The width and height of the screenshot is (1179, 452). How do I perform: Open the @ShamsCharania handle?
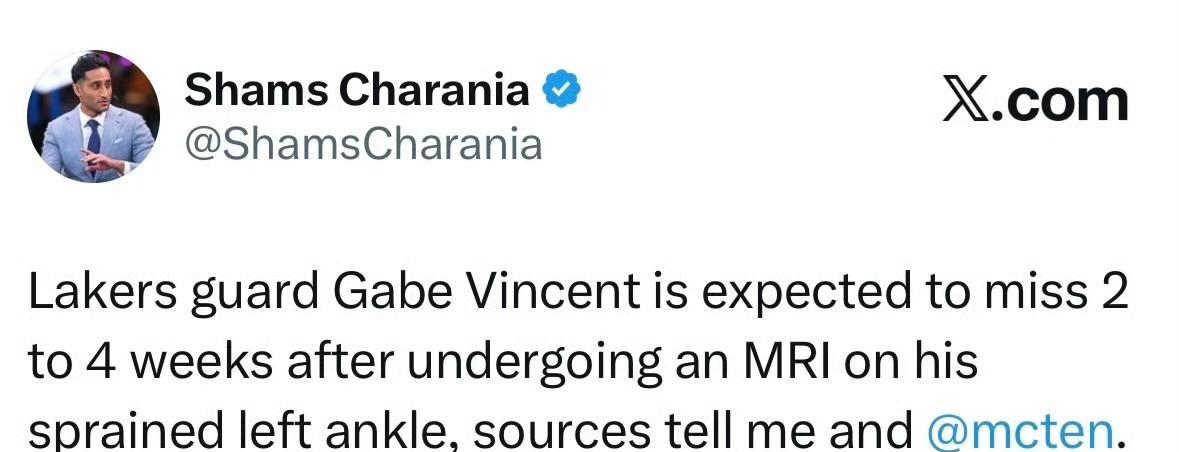(363, 145)
